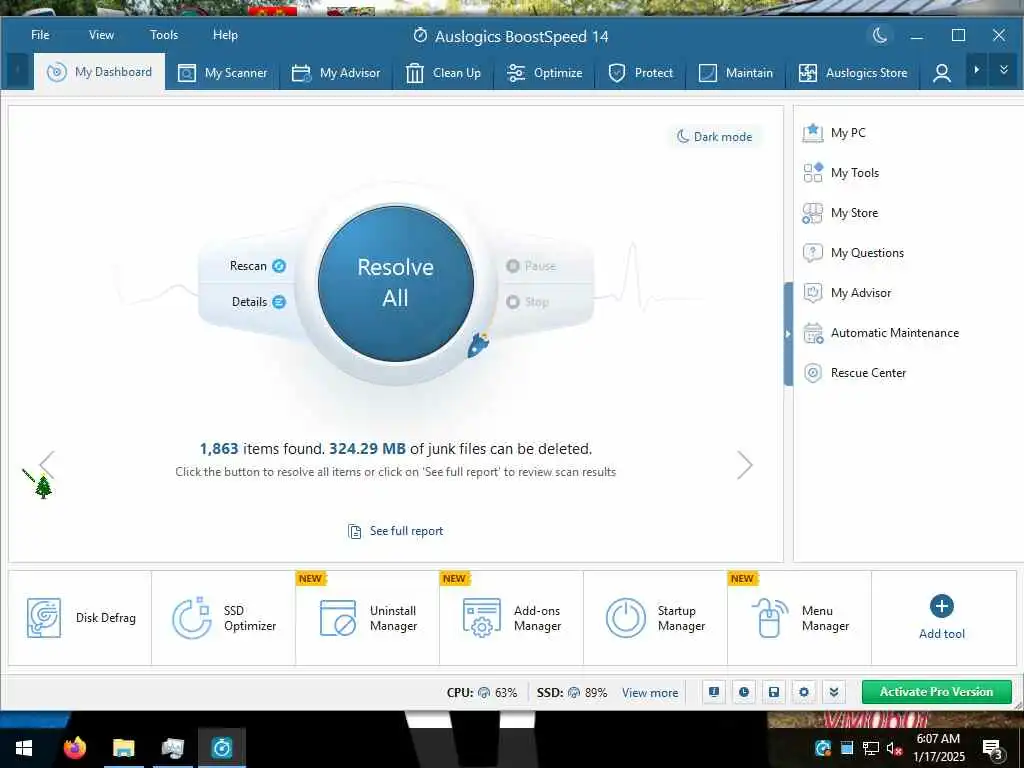The width and height of the screenshot is (1024, 768).
Task: Click the View more link
Action: point(650,693)
